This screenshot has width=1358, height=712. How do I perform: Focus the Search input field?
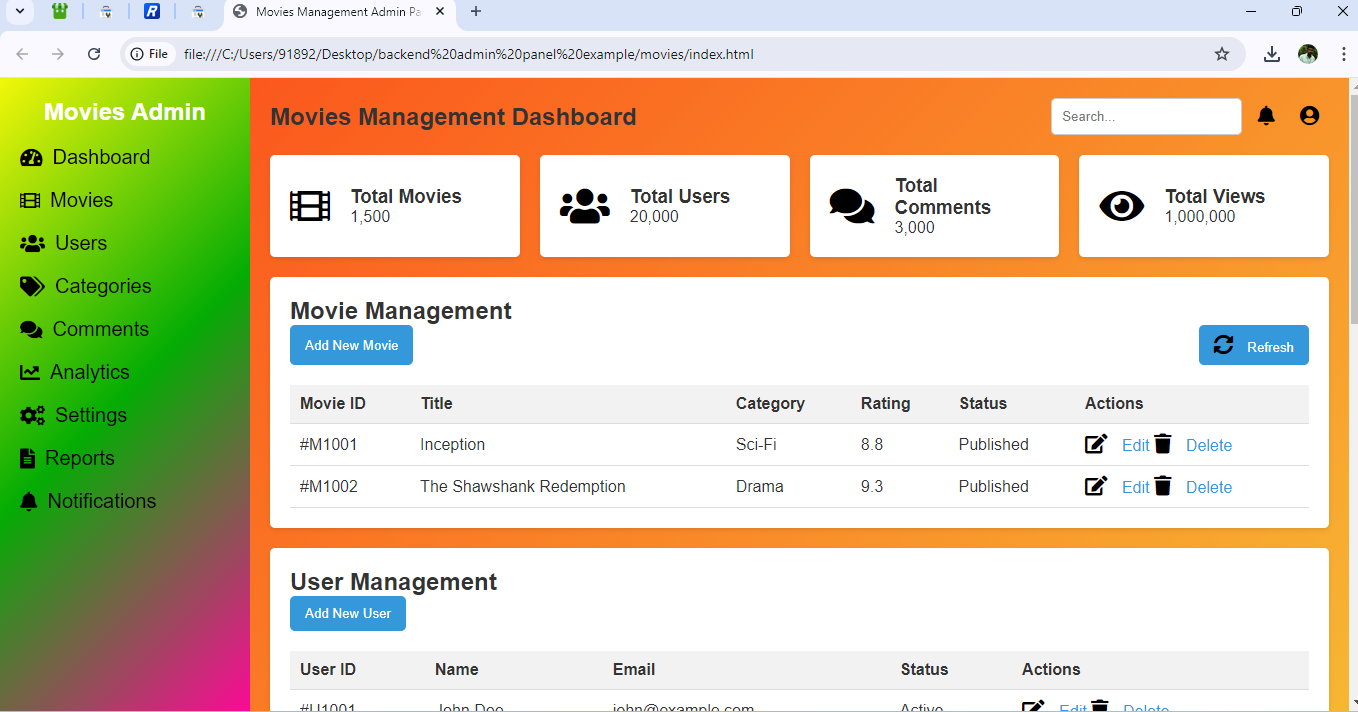coord(1145,116)
